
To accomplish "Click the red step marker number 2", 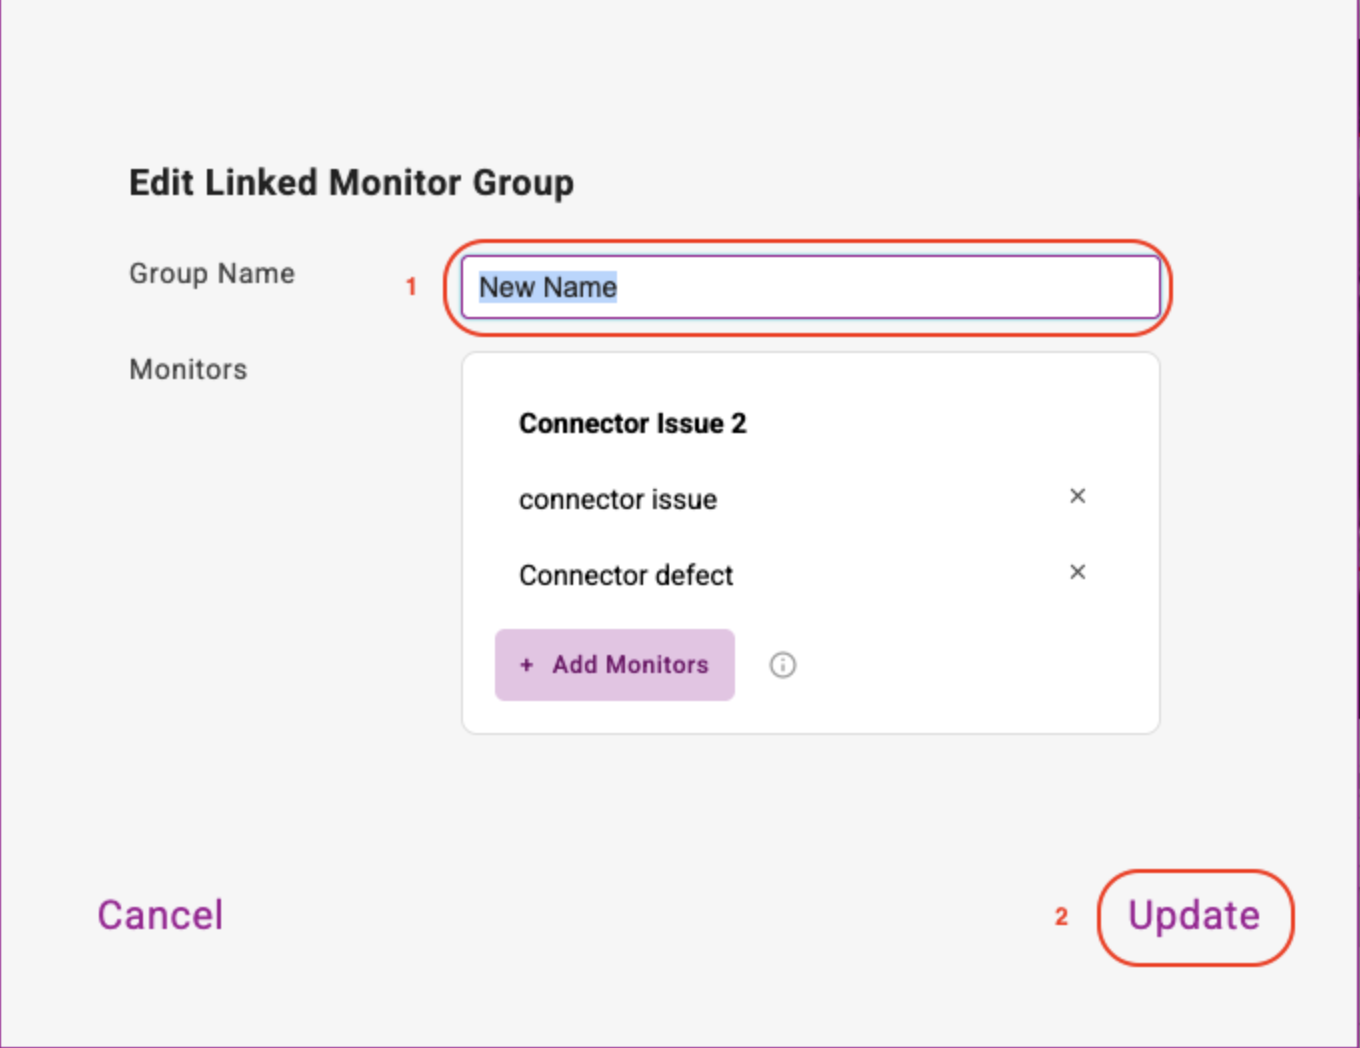I will (x=1061, y=916).
